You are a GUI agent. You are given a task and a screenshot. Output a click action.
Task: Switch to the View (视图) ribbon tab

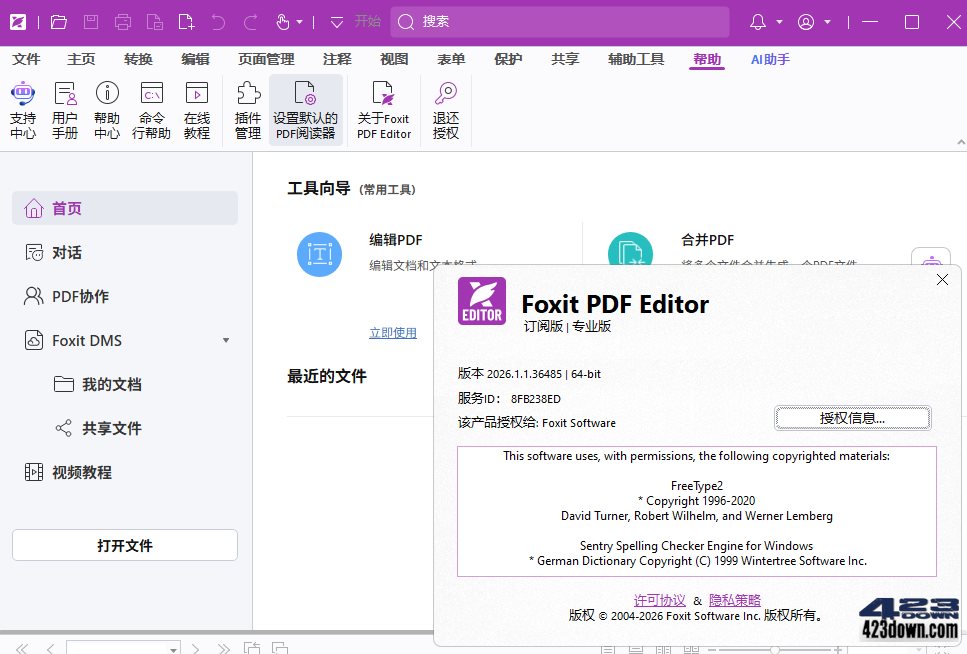coord(394,59)
